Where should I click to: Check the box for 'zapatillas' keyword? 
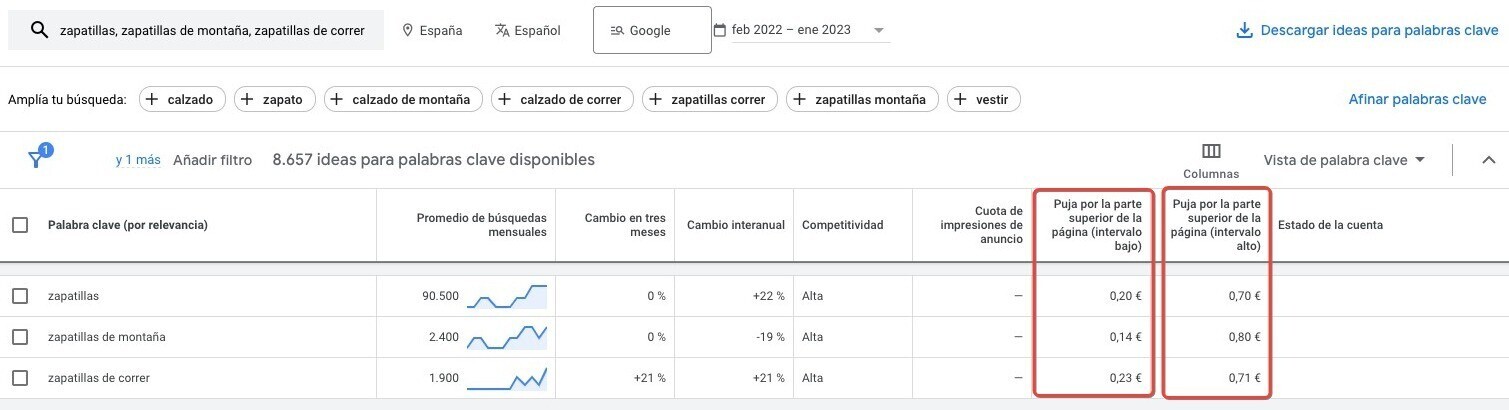(20, 296)
